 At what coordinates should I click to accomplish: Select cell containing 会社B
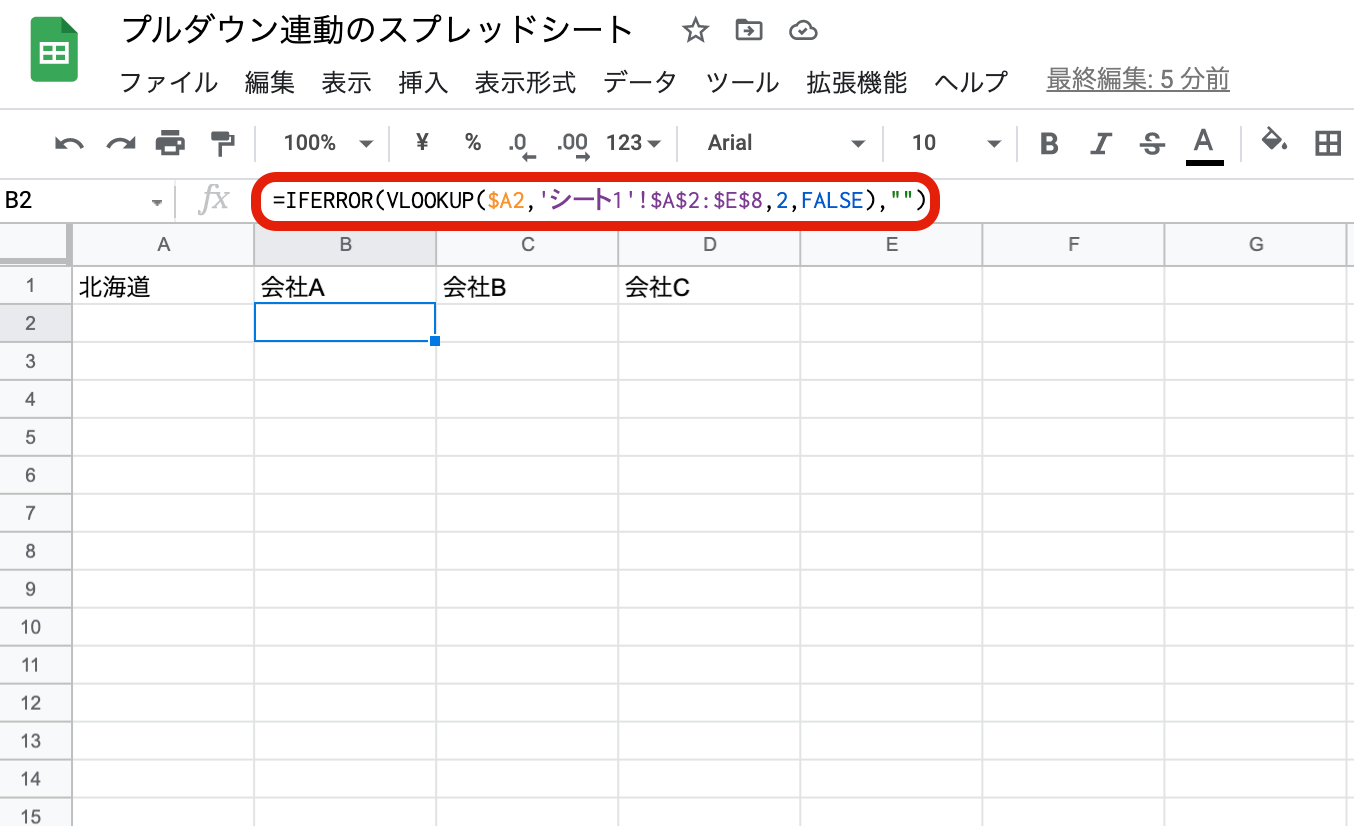527,287
